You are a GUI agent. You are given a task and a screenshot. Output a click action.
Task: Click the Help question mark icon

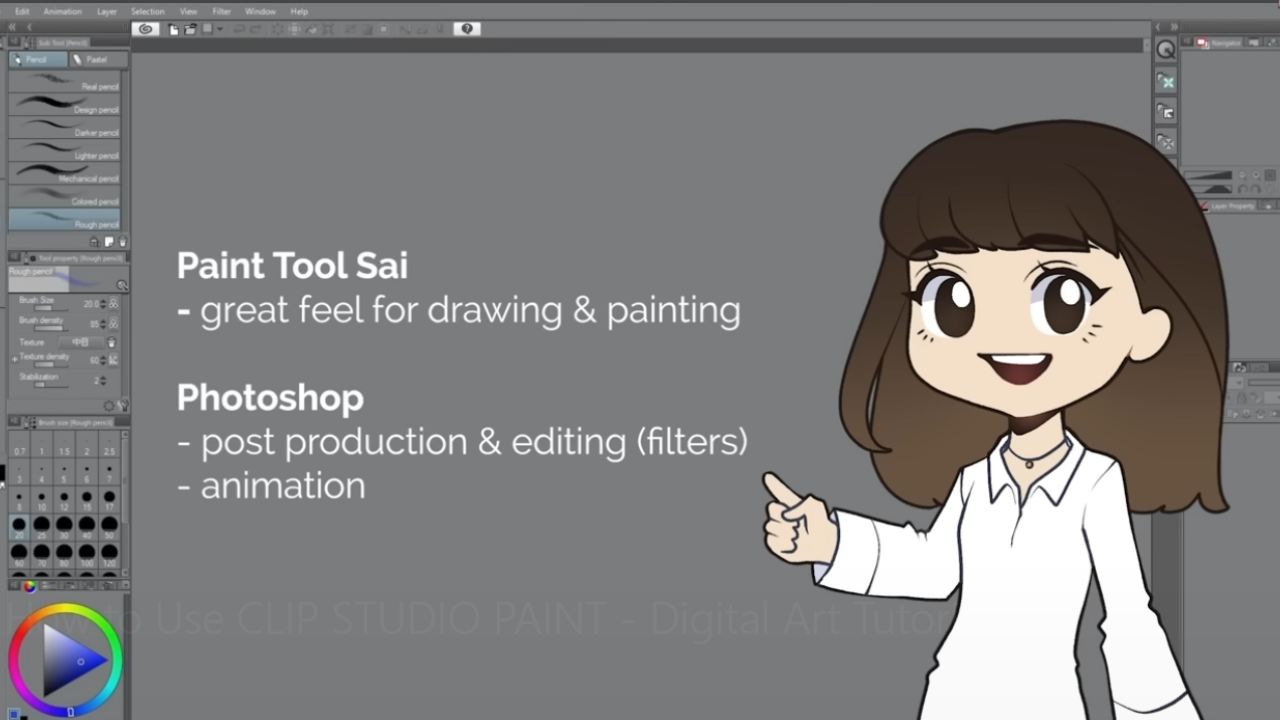[x=467, y=29]
